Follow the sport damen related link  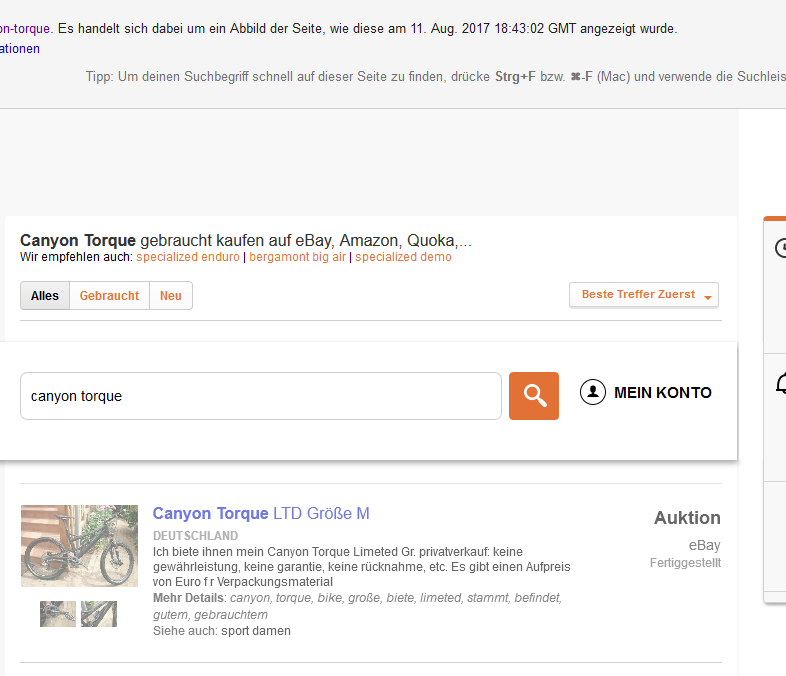(256, 631)
